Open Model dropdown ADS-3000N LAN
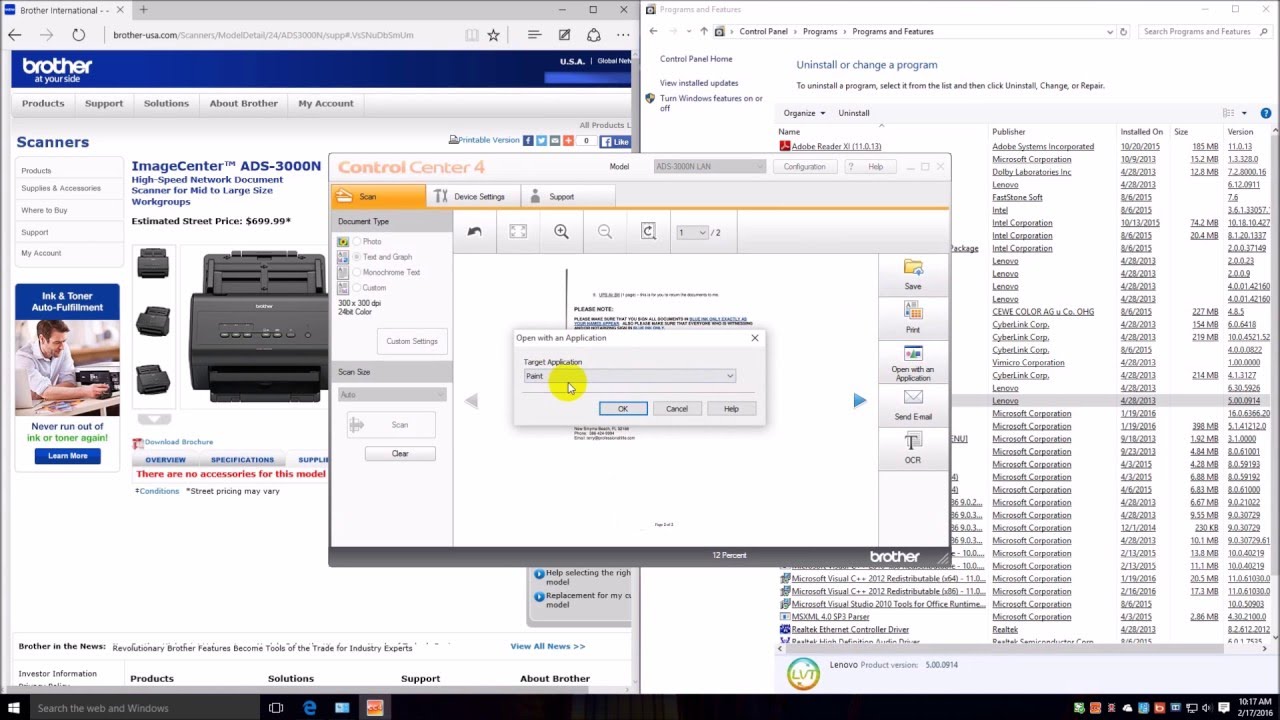This screenshot has height=720, width=1280. tap(709, 166)
